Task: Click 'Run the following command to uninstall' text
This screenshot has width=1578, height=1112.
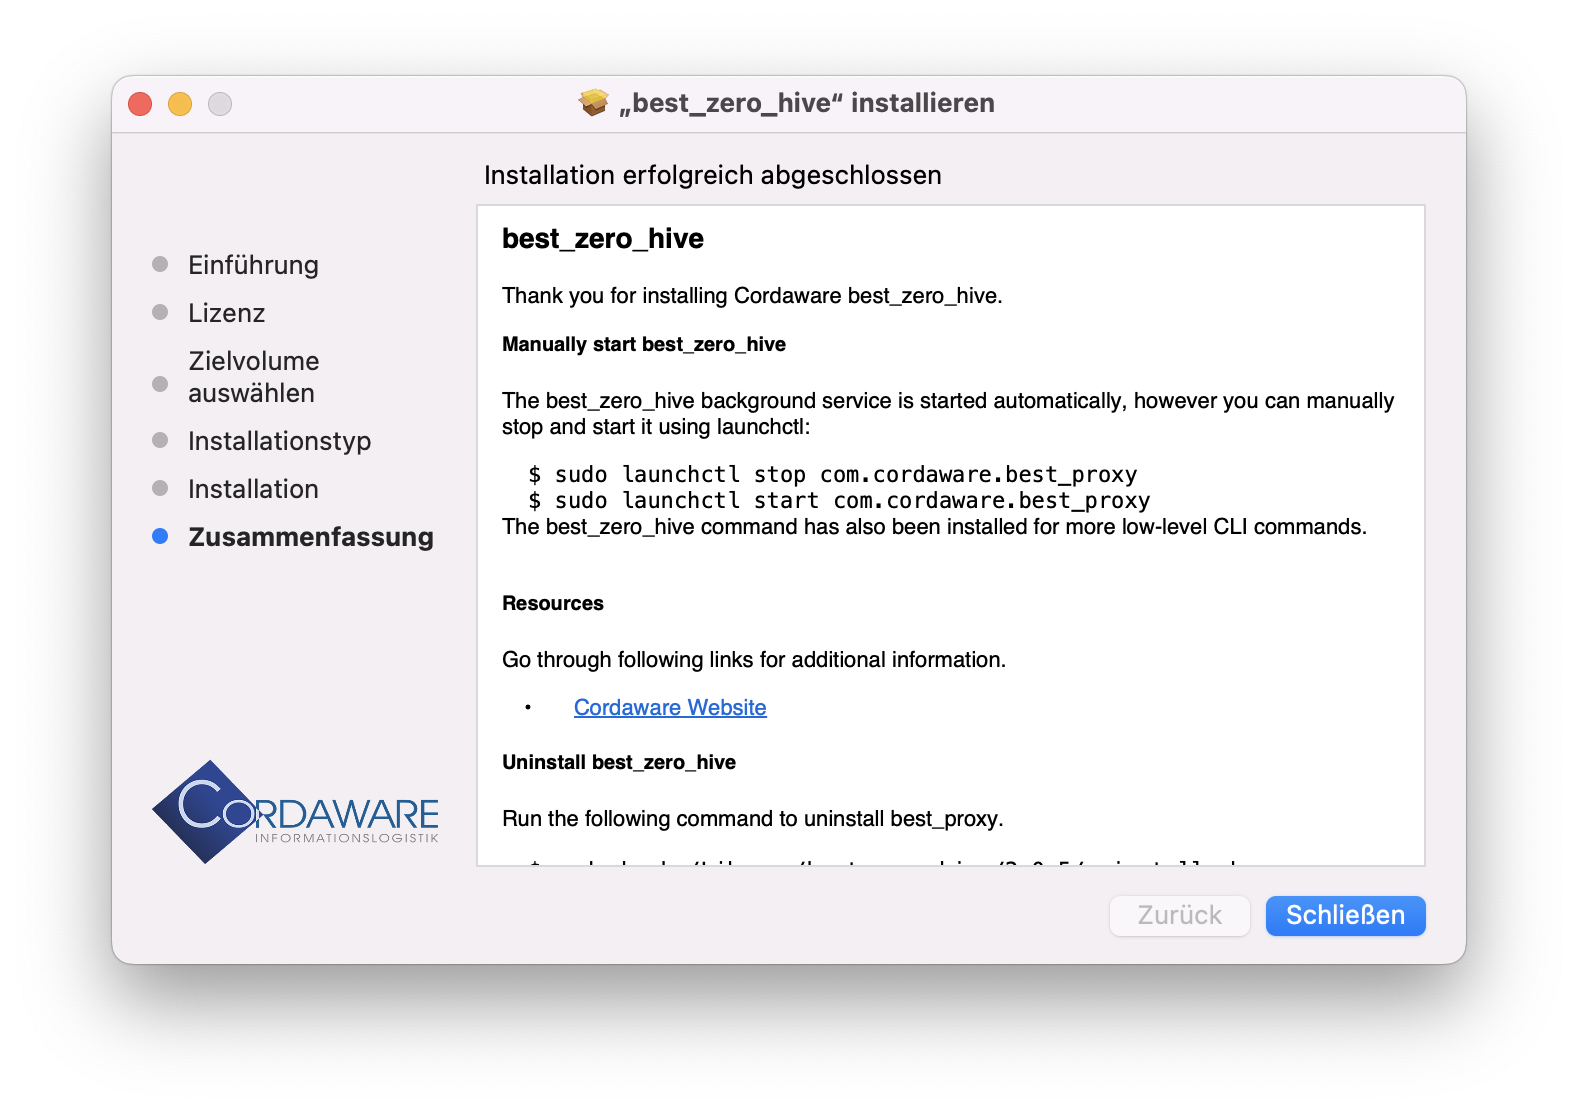Action: 753,819
